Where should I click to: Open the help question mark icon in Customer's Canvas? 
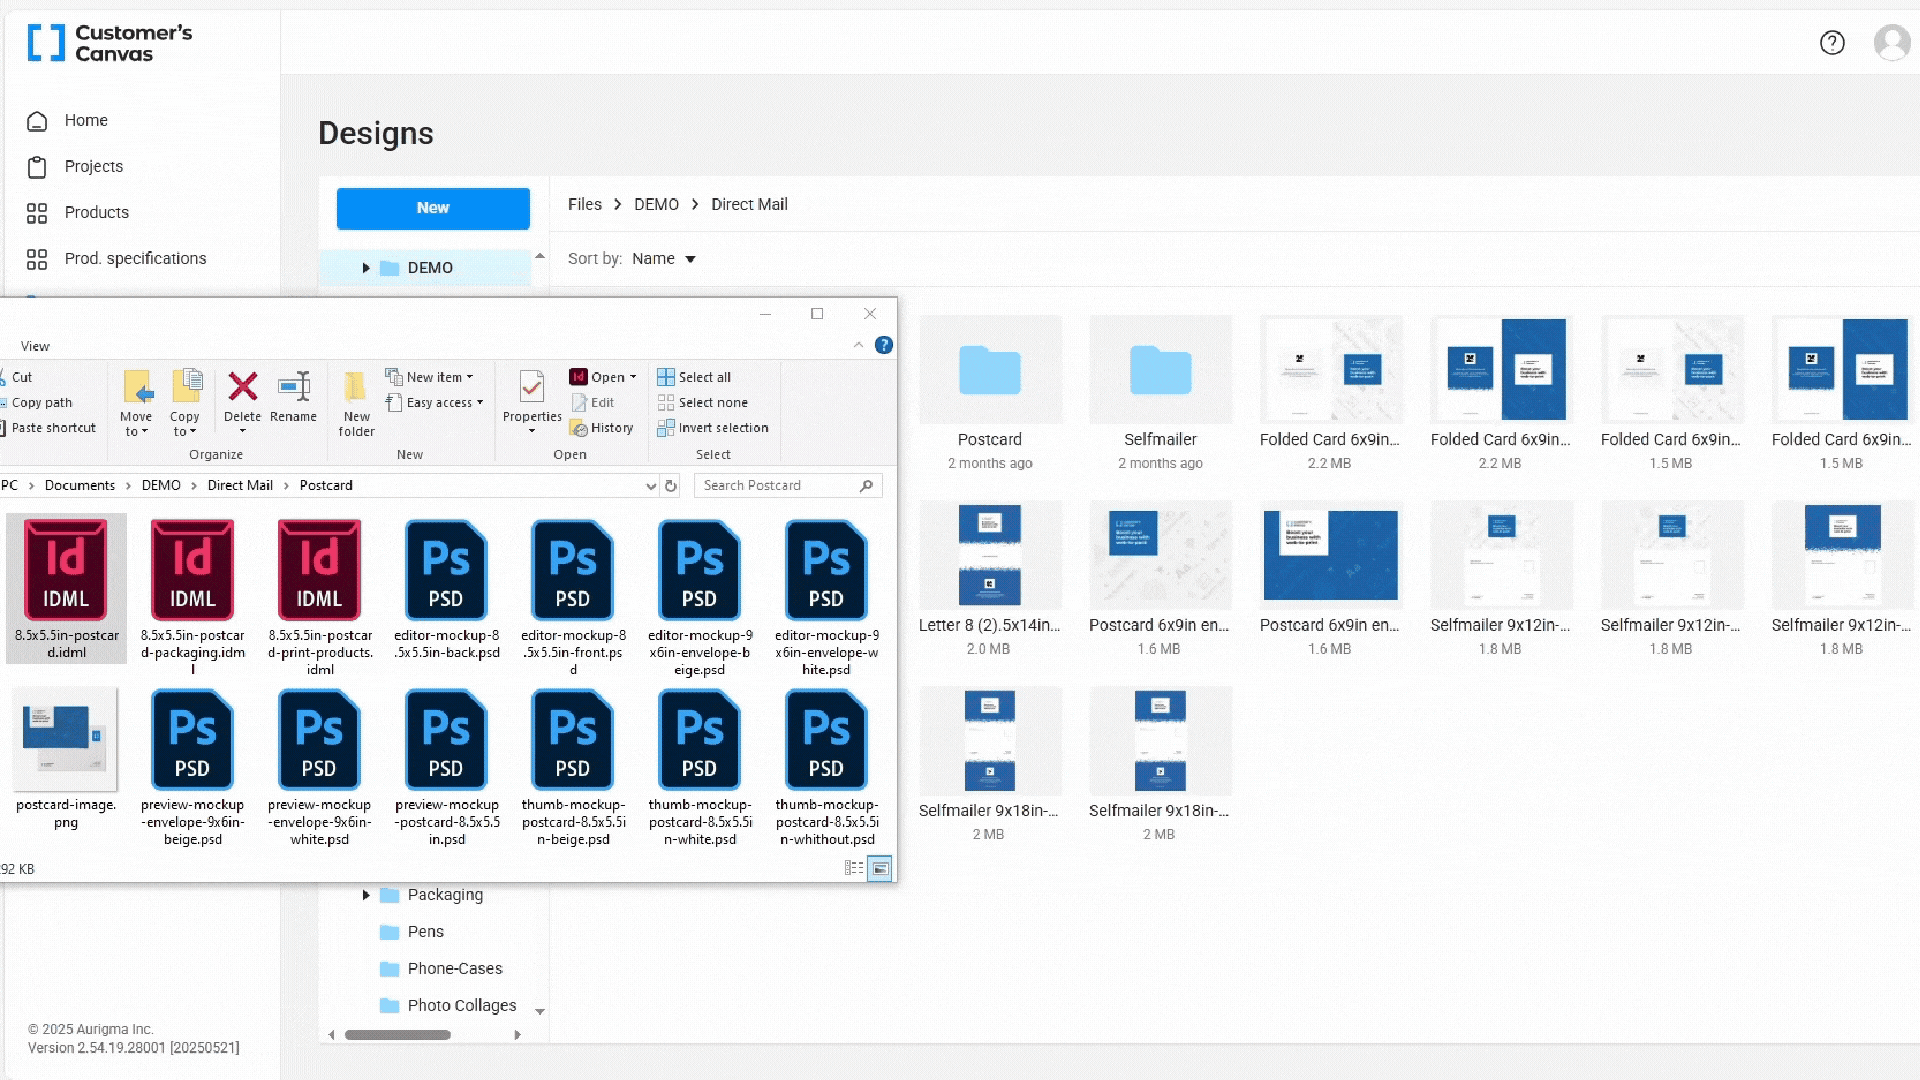(1832, 43)
